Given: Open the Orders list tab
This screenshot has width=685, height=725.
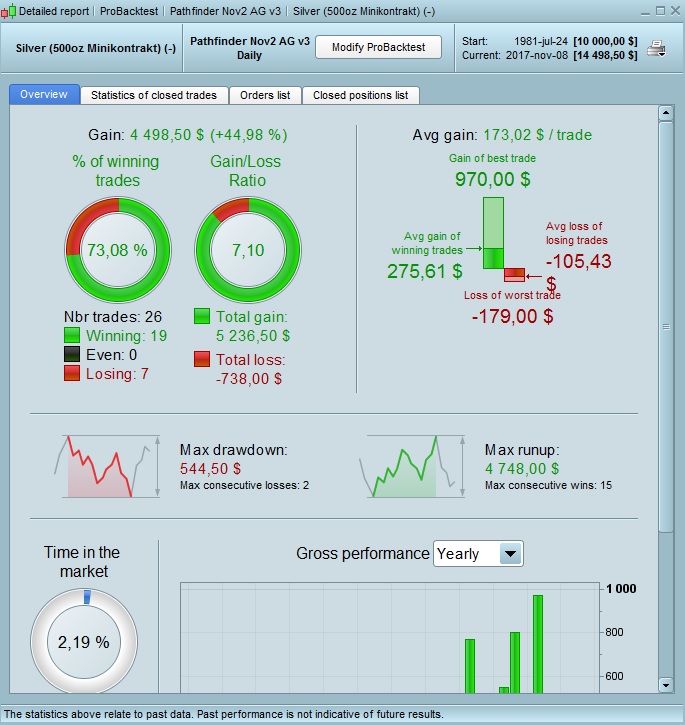Looking at the screenshot, I should 265,95.
